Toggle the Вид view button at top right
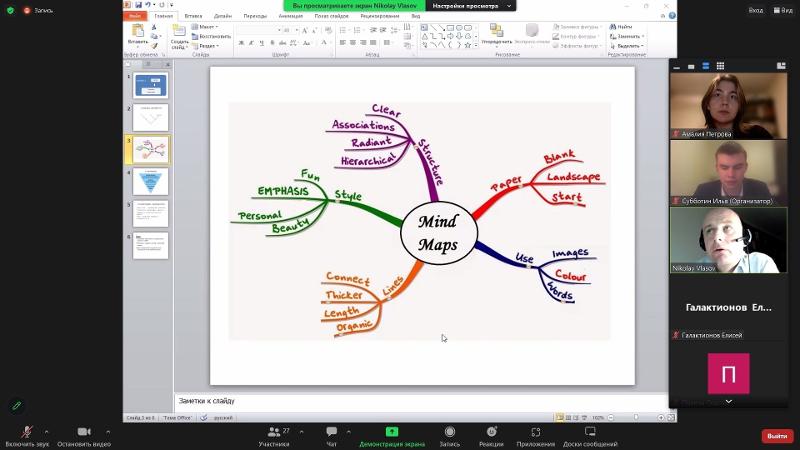Viewport: 800px width, 450px height. [782, 10]
